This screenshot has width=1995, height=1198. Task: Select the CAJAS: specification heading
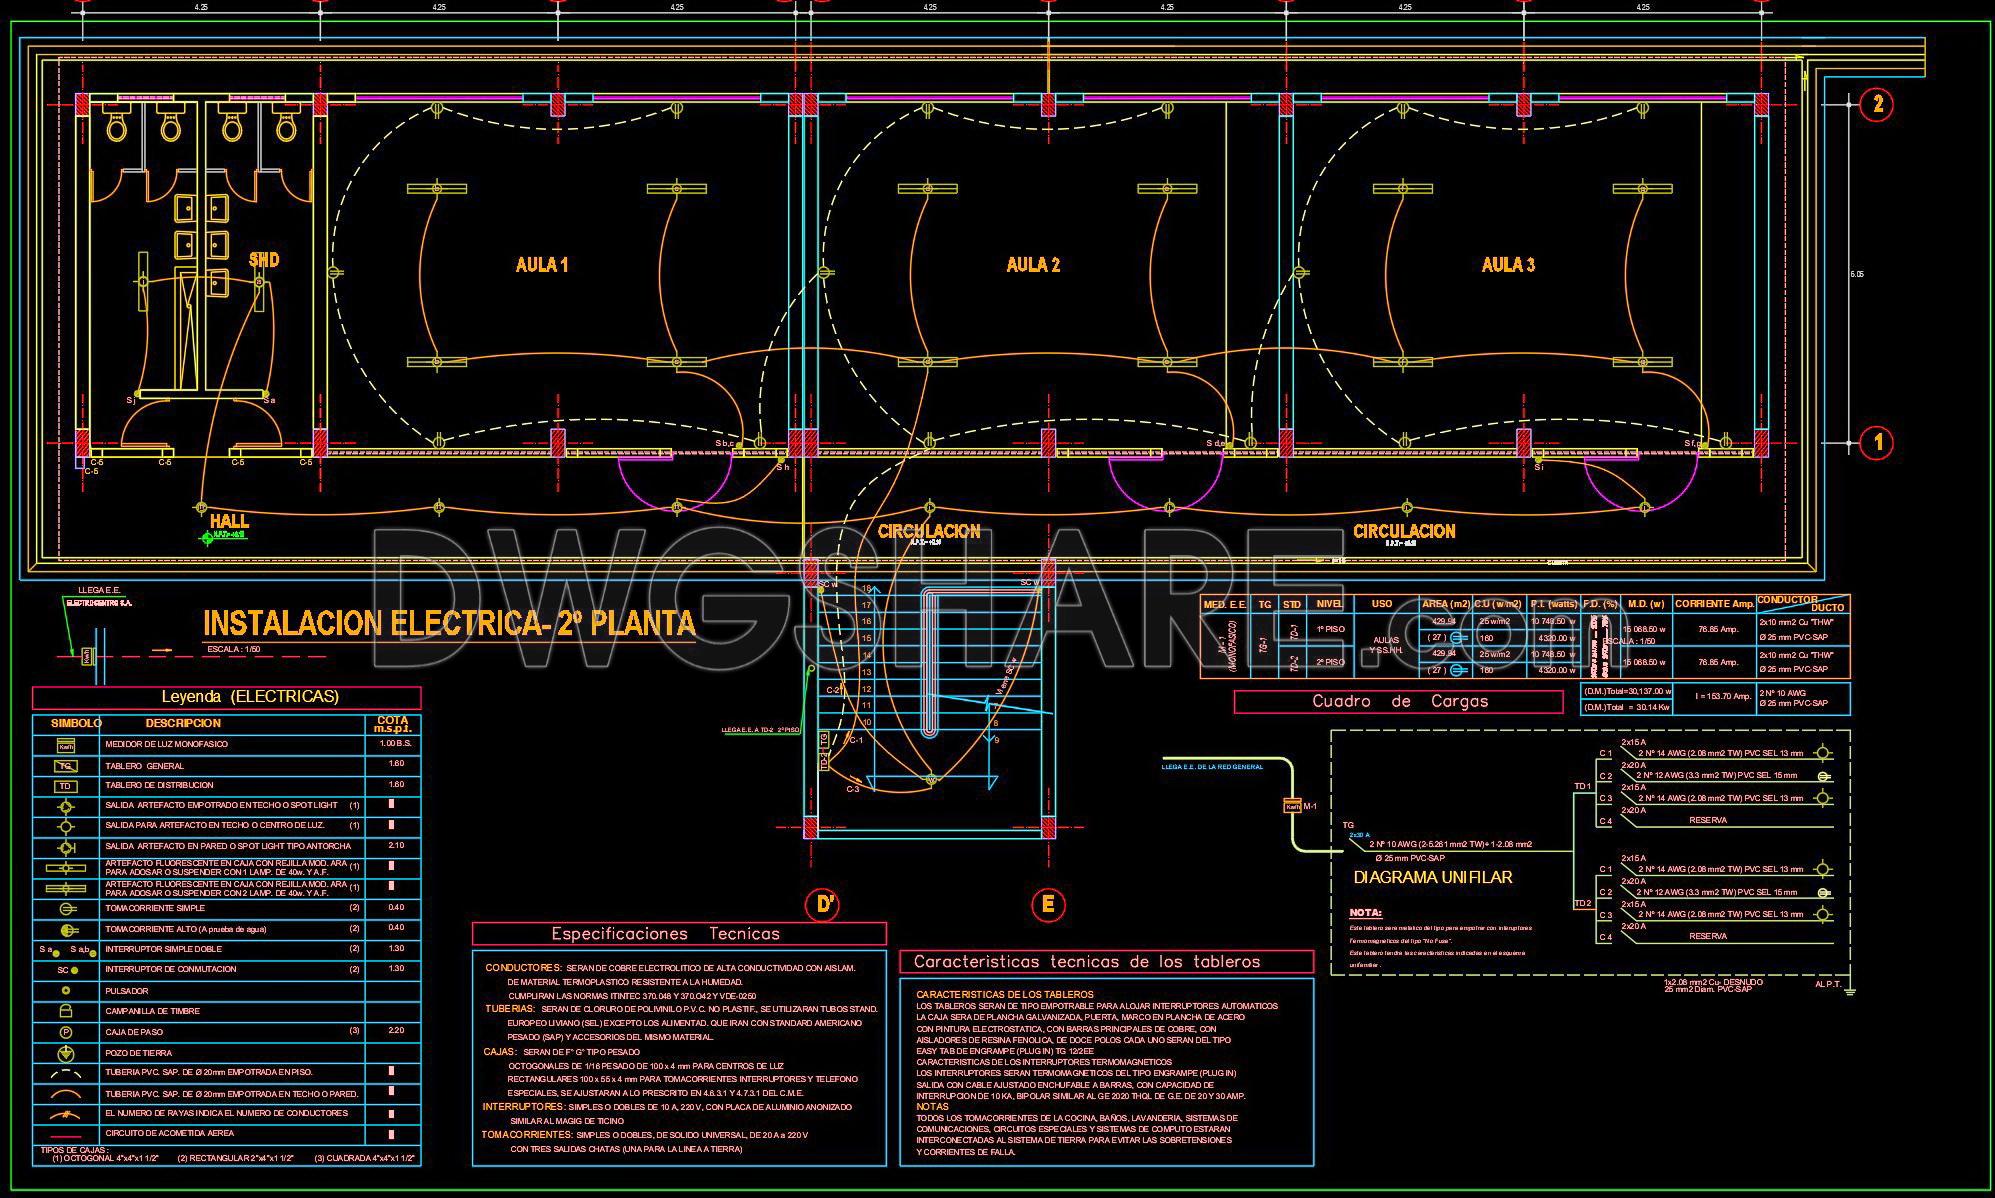pyautogui.click(x=500, y=1052)
